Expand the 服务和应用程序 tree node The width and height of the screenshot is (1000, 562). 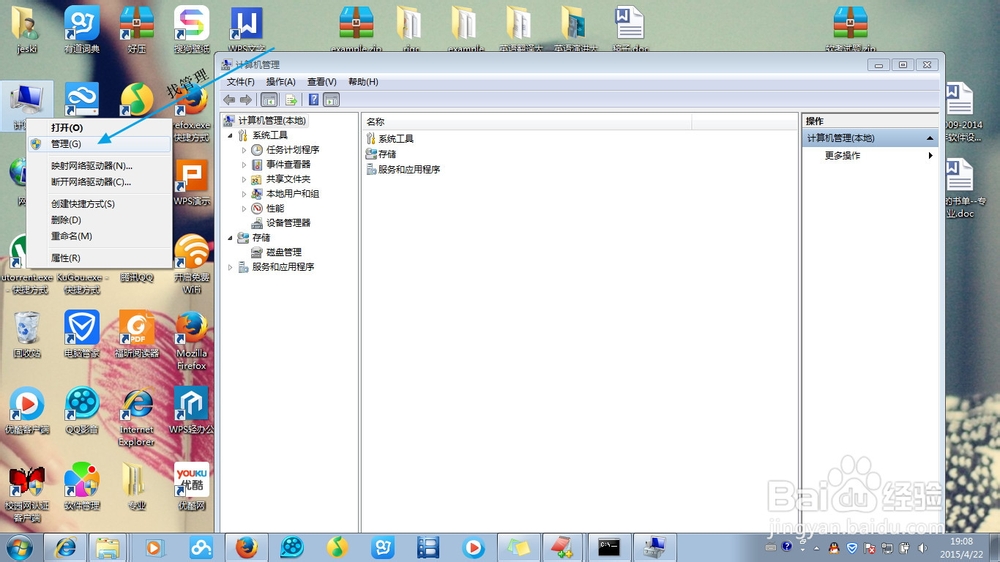coord(230,267)
